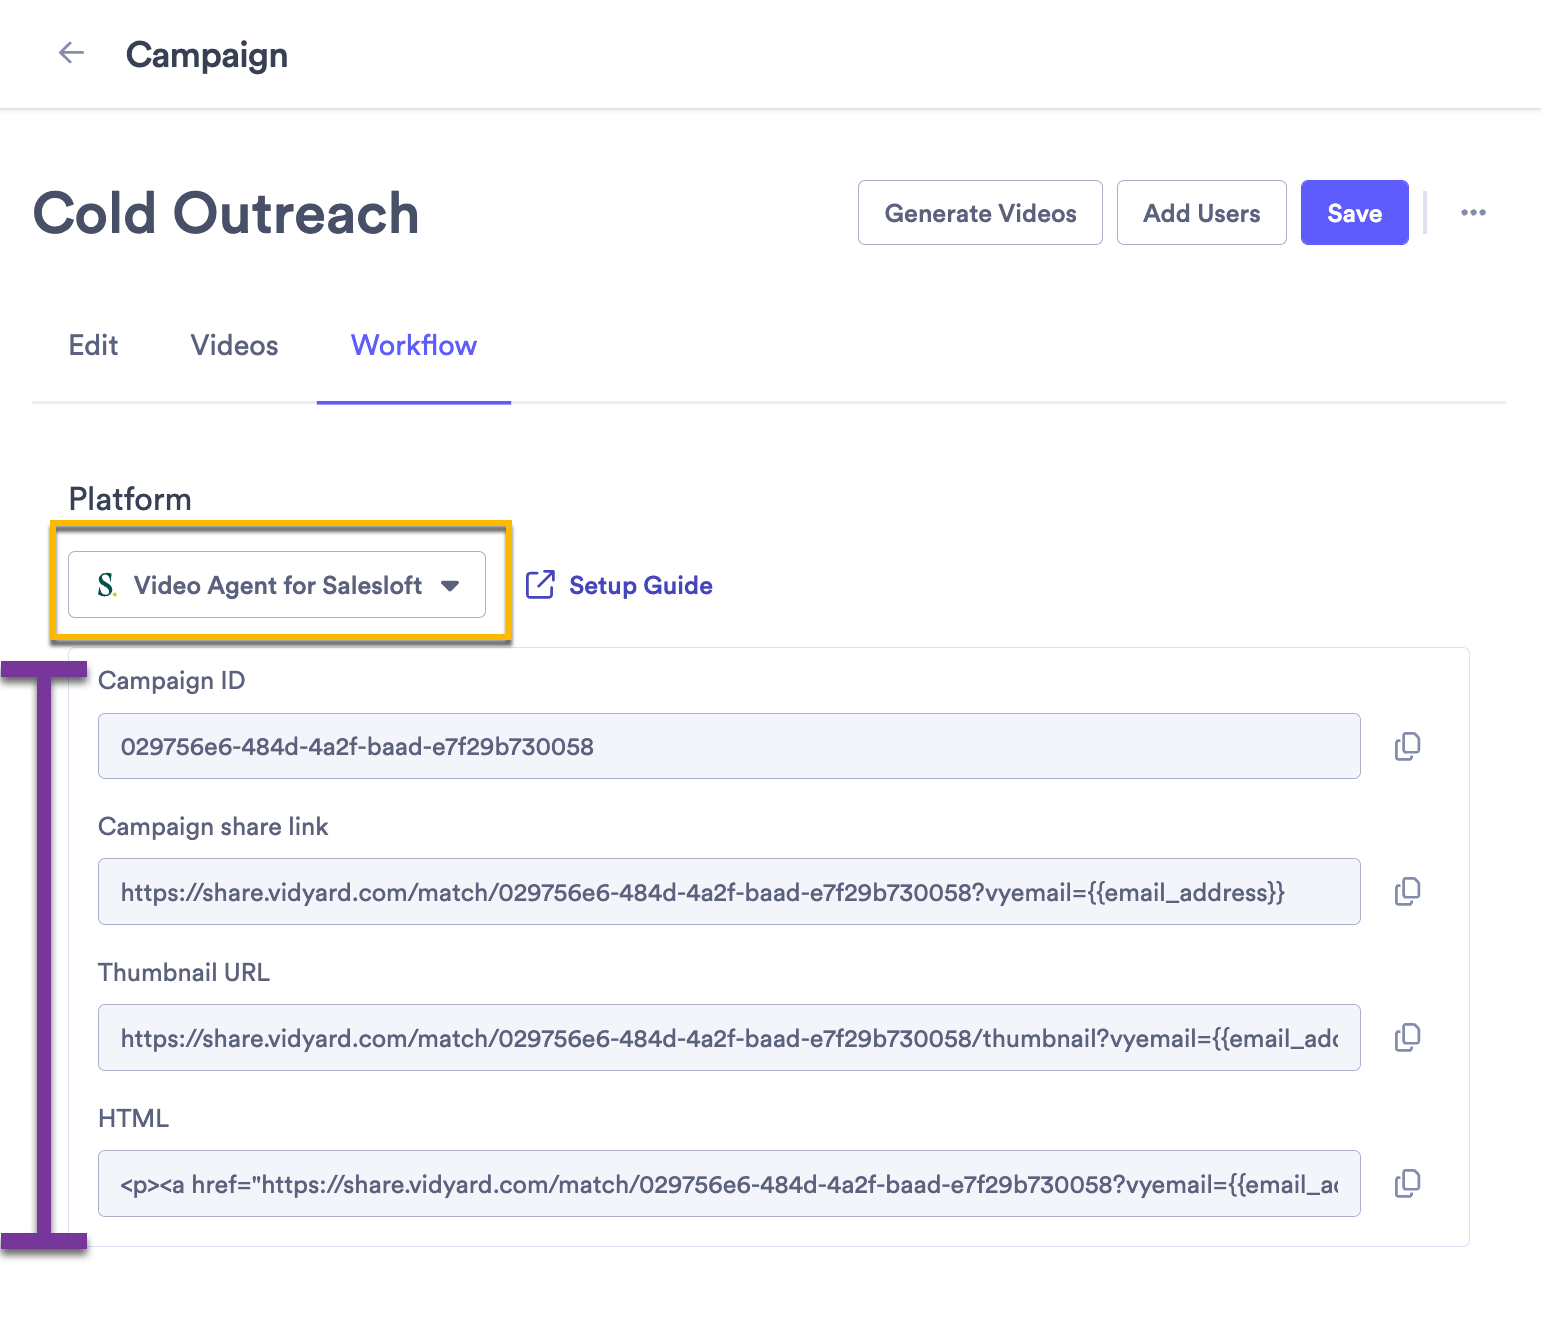
Task: Copy the Thumbnail URL
Action: [x=1407, y=1037]
